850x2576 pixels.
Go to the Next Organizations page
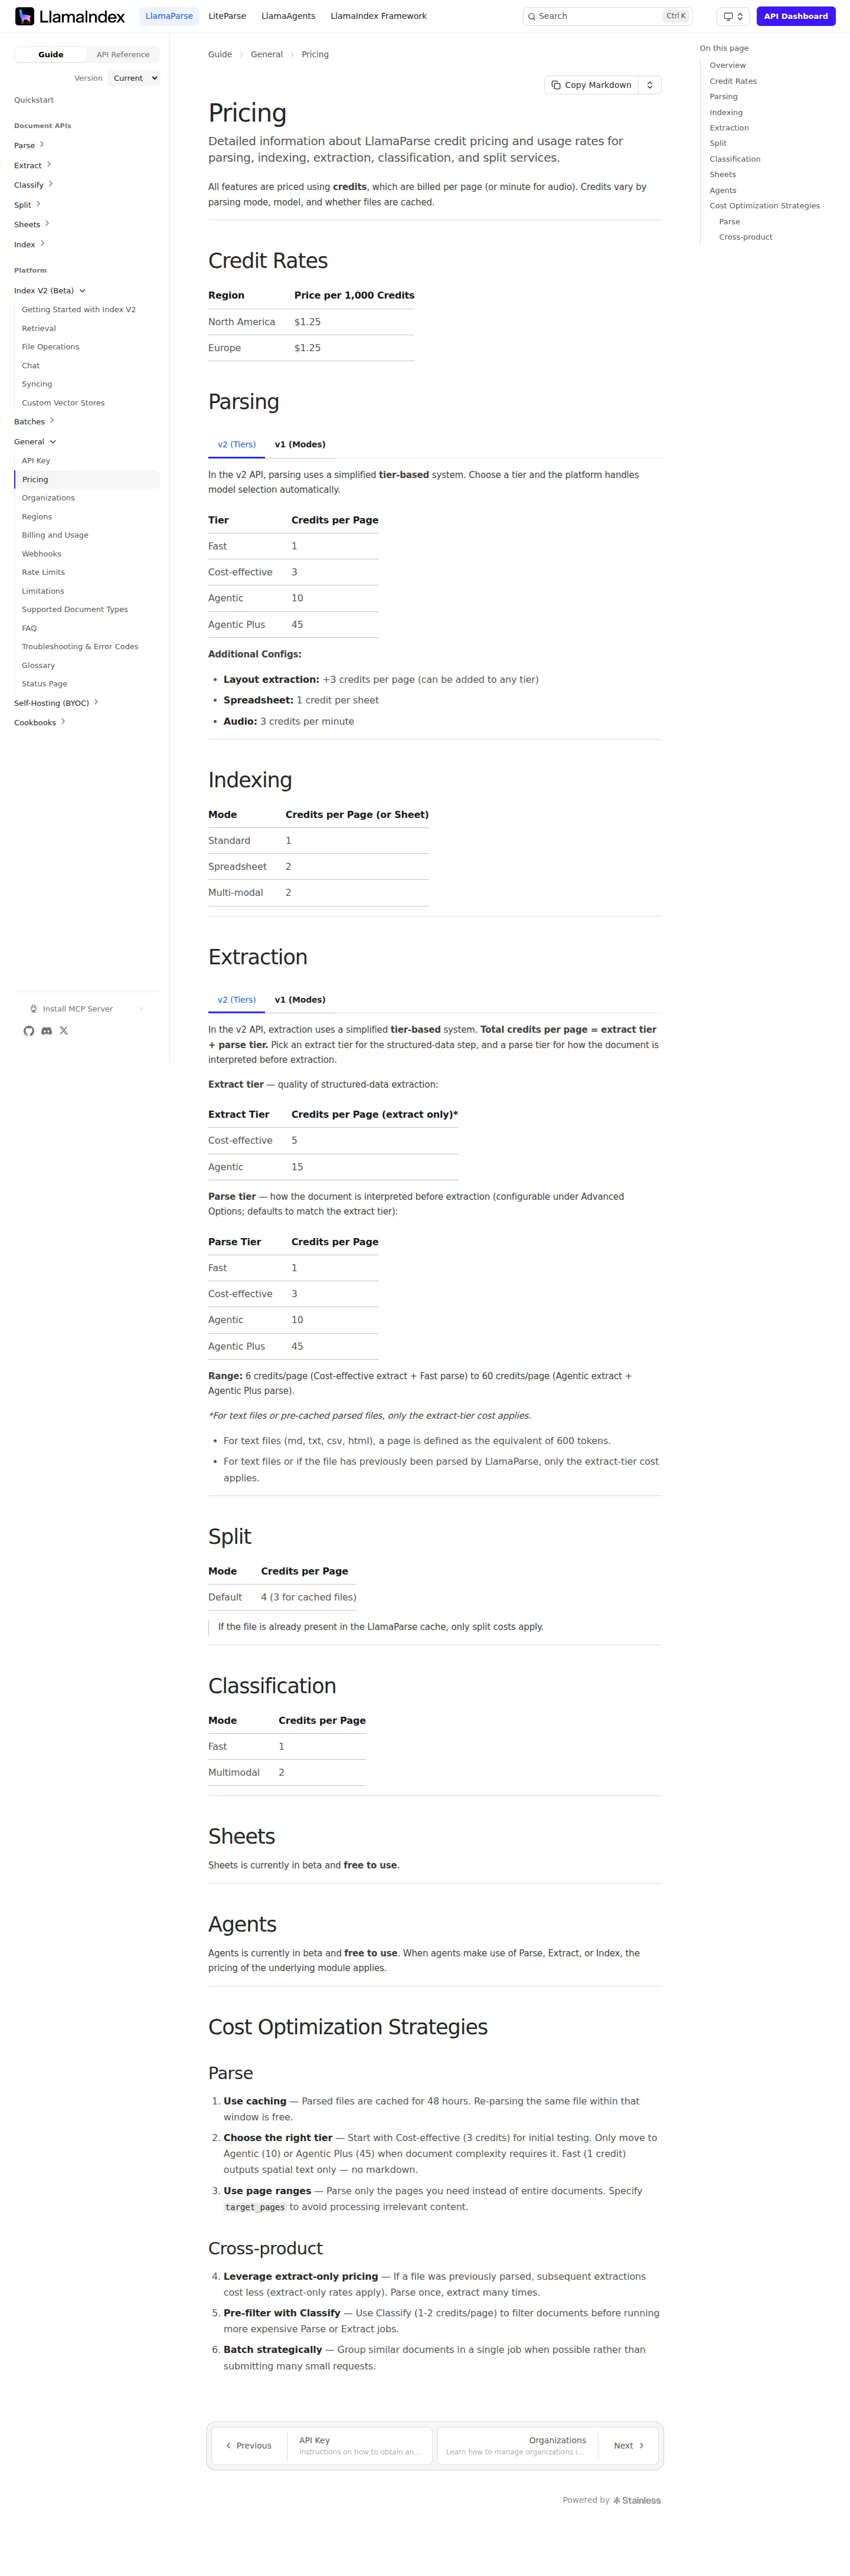point(548,2445)
